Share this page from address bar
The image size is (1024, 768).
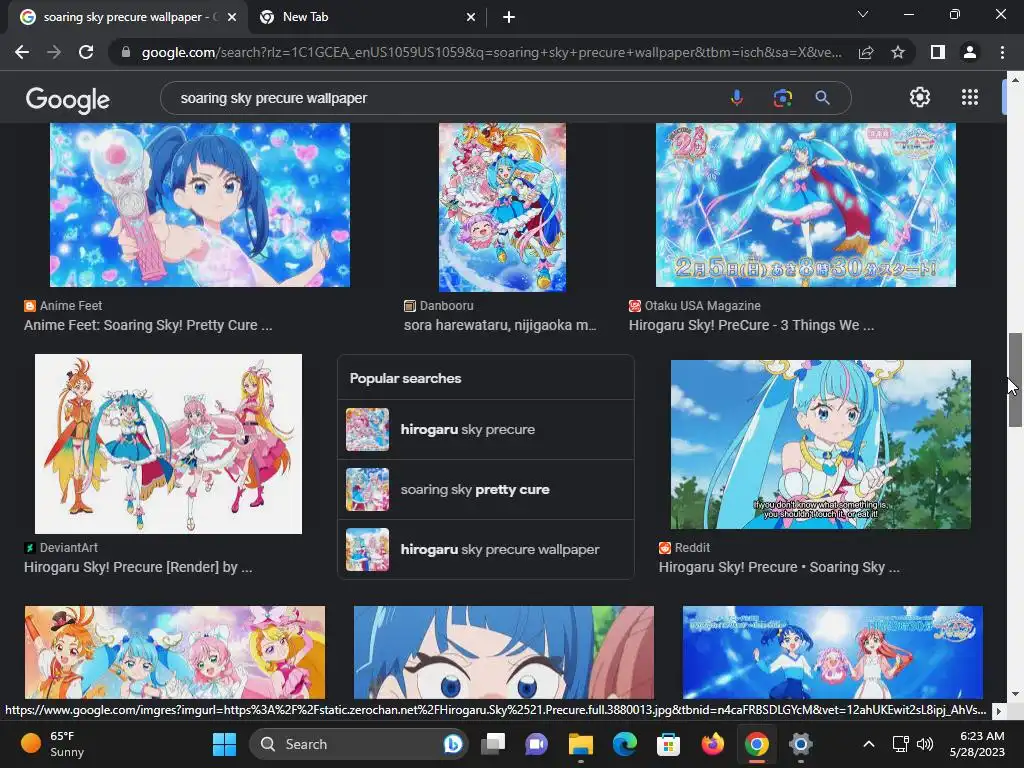point(866,52)
